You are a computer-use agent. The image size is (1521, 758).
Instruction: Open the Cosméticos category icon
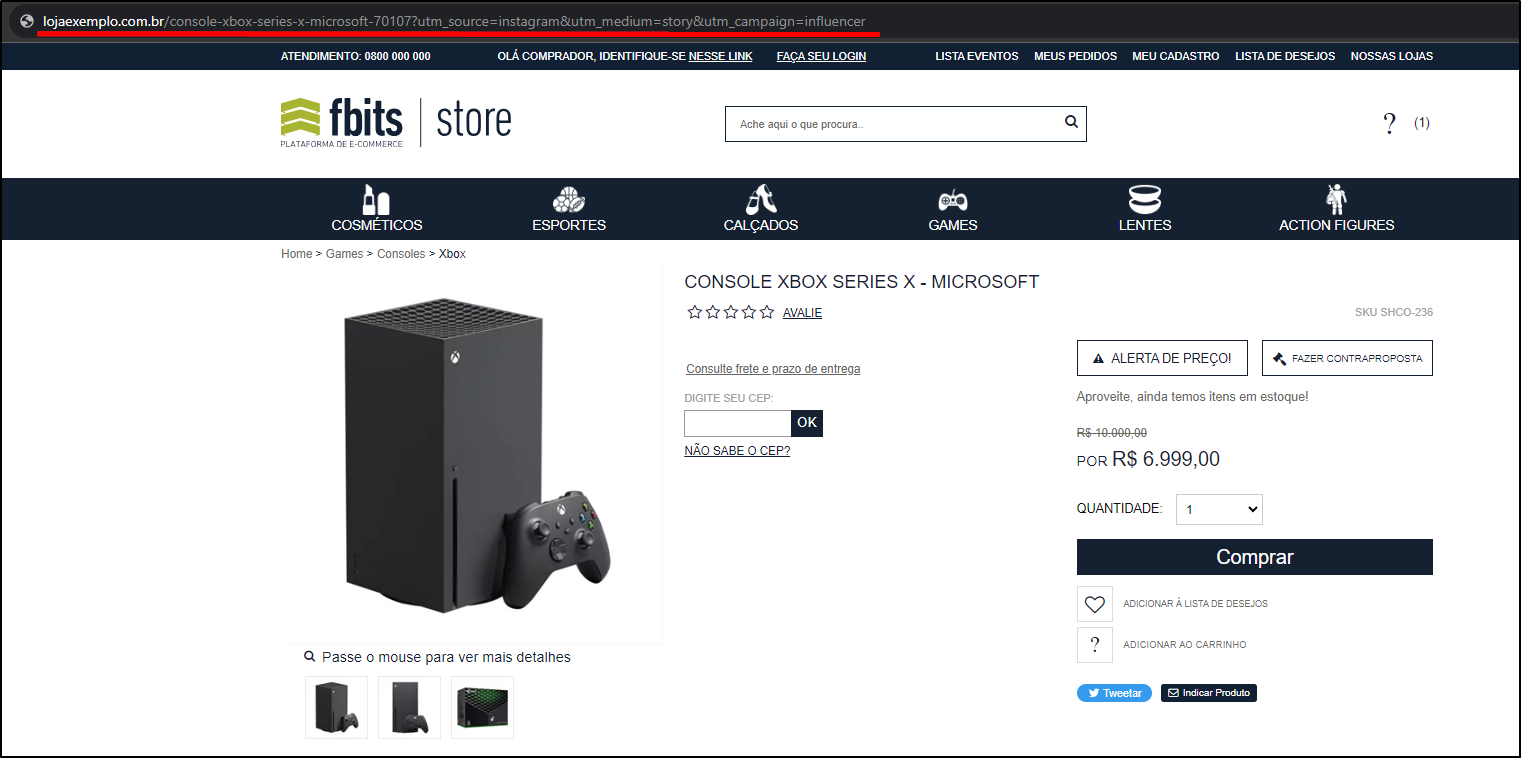[x=376, y=200]
